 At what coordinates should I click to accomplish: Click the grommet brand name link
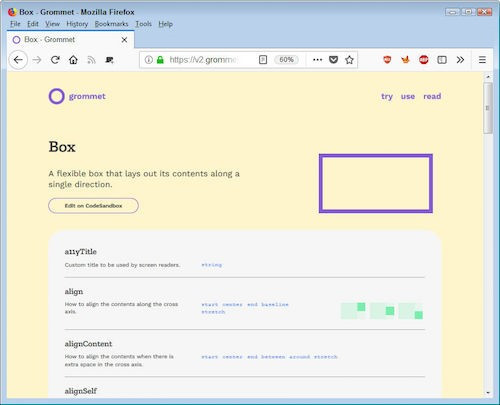click(87, 96)
